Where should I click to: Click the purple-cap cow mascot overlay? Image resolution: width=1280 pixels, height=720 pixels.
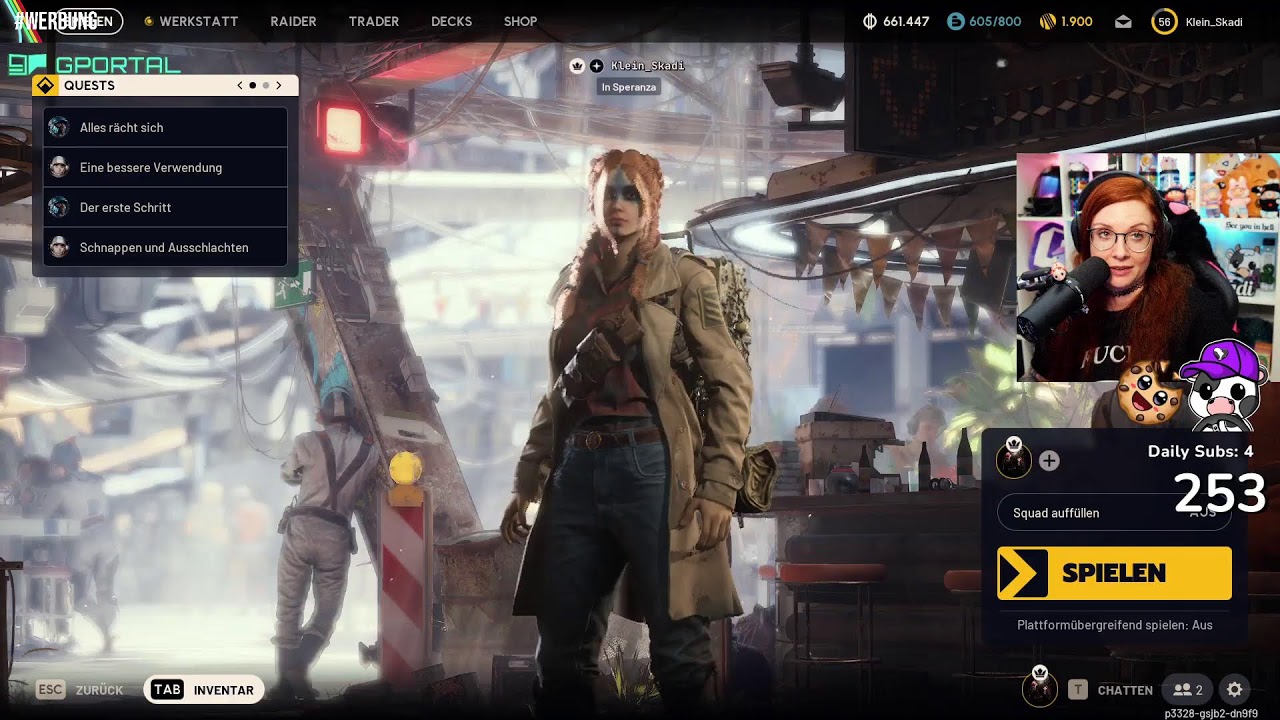pyautogui.click(x=1223, y=384)
